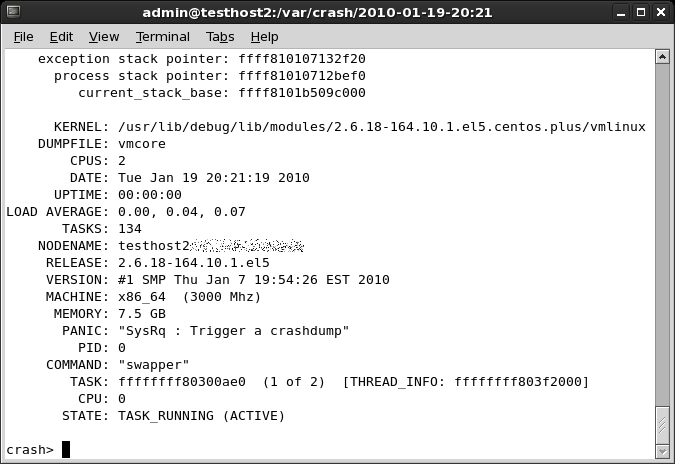Viewport: 675px width, 464px height.
Task: Open the Terminal menu
Action: coord(163,37)
